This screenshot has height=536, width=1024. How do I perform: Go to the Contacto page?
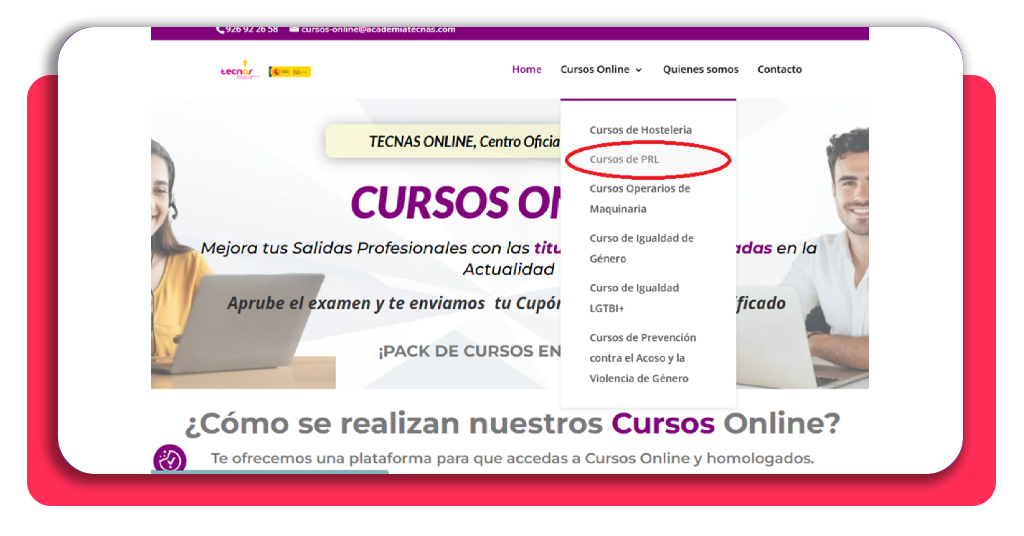pos(780,69)
